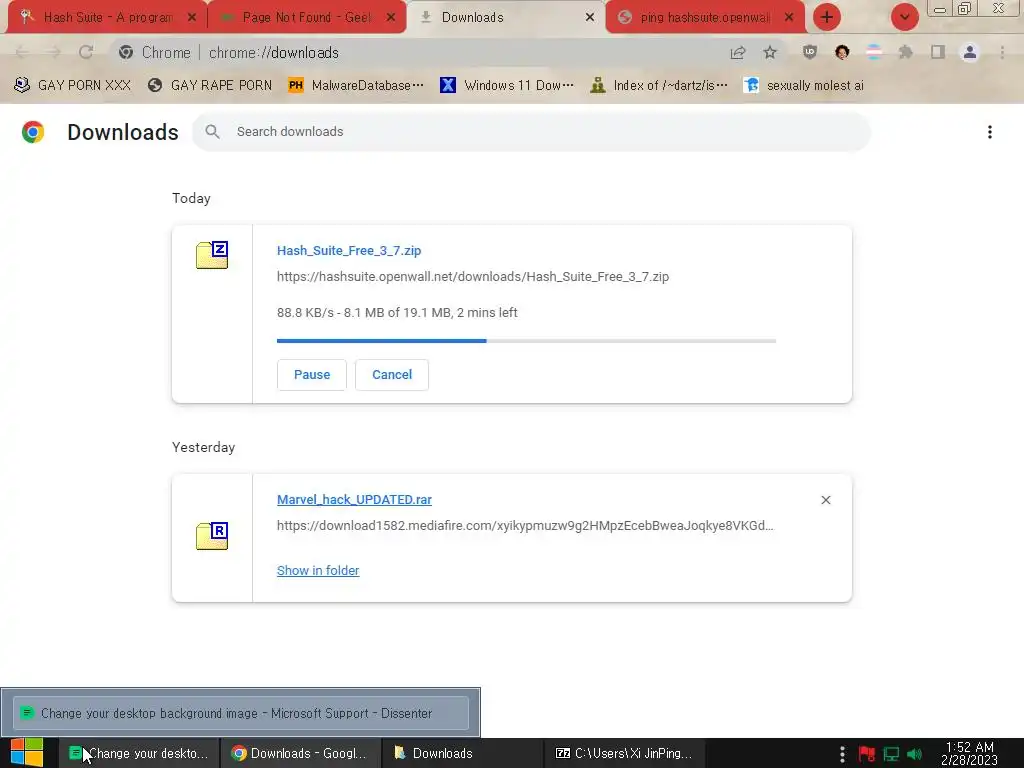Remove Marvel_hack_UPDATED.rar from list
The width and height of the screenshot is (1024, 768).
(825, 500)
